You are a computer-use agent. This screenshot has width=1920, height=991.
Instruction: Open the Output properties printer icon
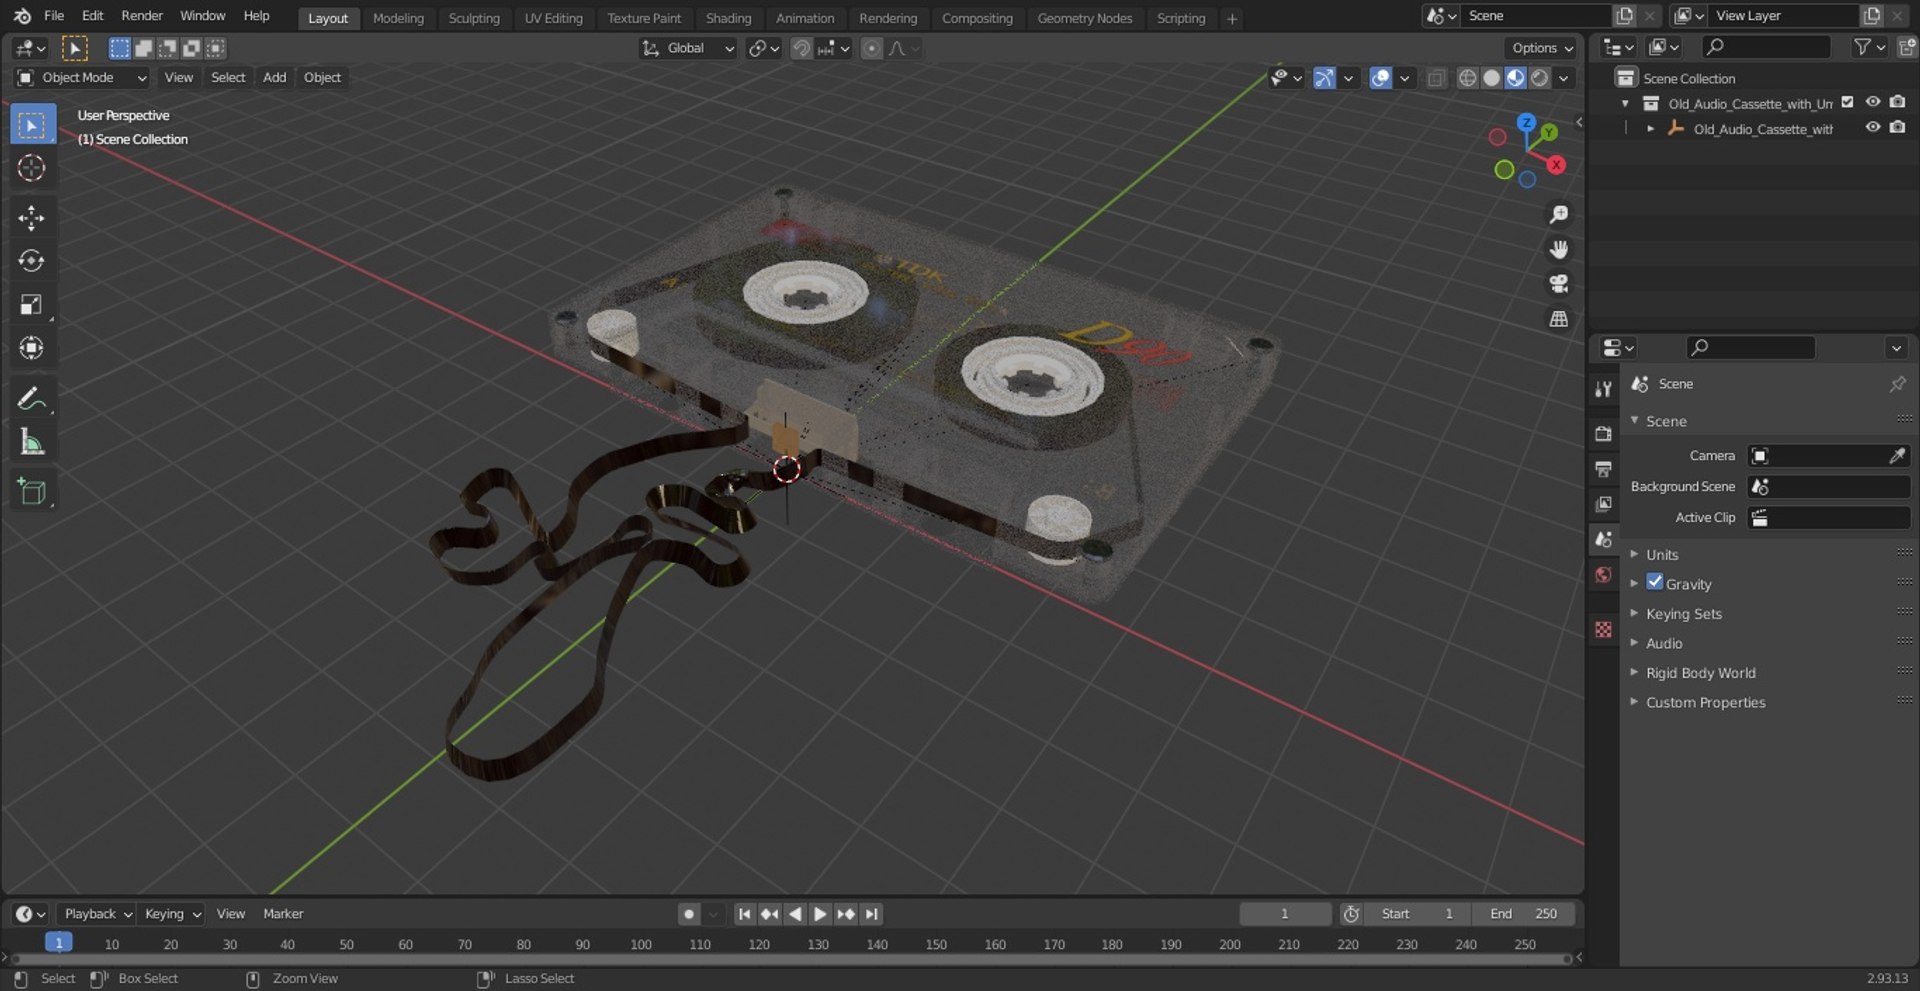pos(1604,469)
